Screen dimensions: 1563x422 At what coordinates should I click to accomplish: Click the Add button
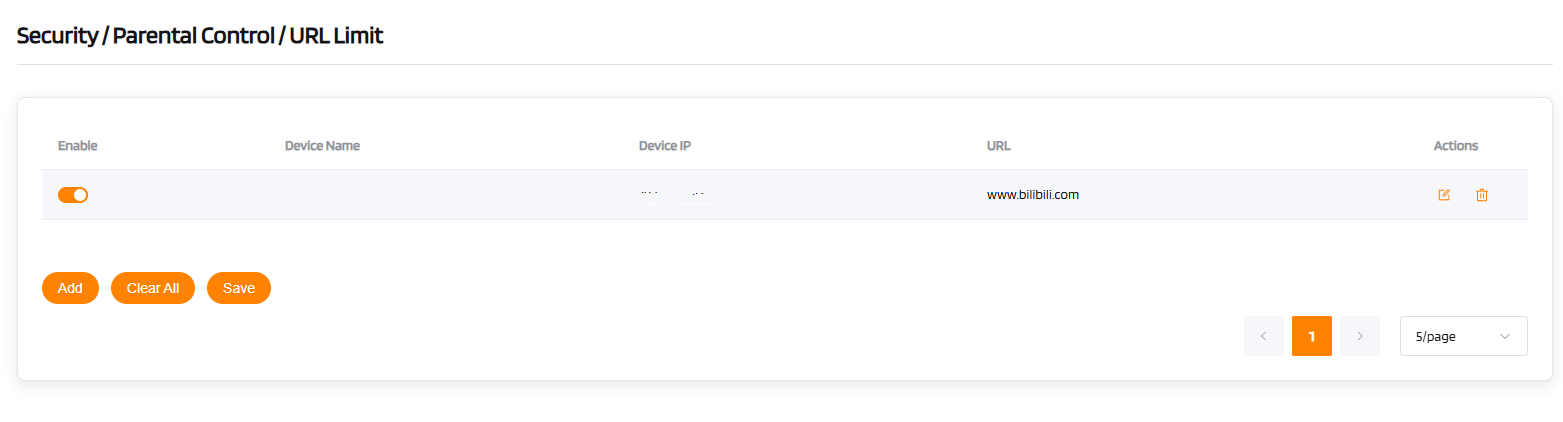click(70, 288)
